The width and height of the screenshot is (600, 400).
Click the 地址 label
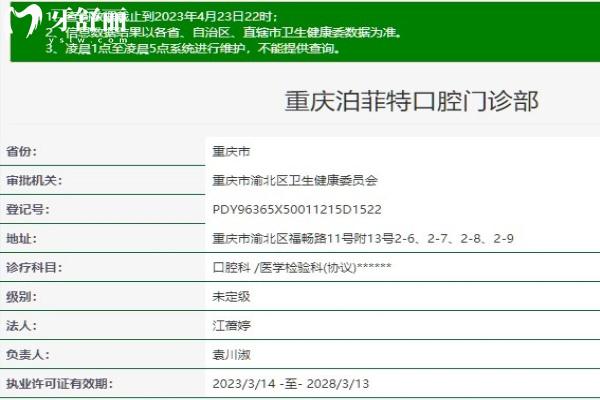click(x=21, y=238)
